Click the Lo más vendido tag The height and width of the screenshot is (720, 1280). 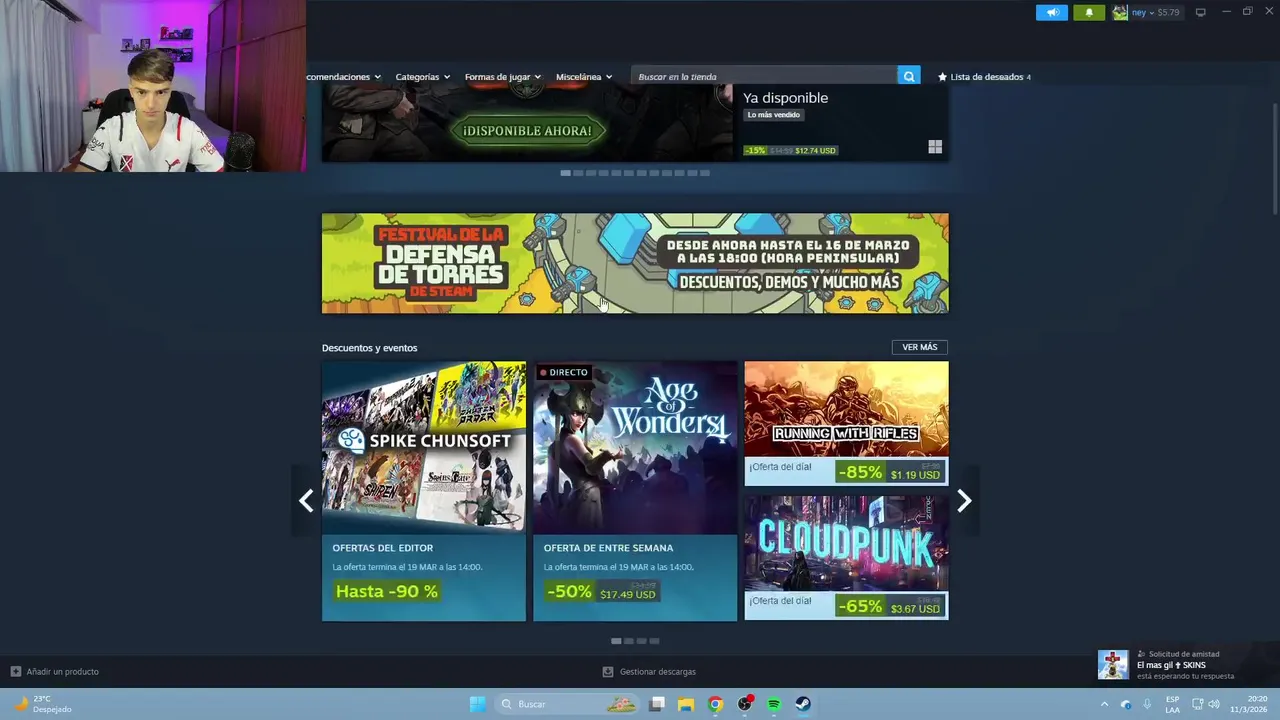click(x=774, y=115)
